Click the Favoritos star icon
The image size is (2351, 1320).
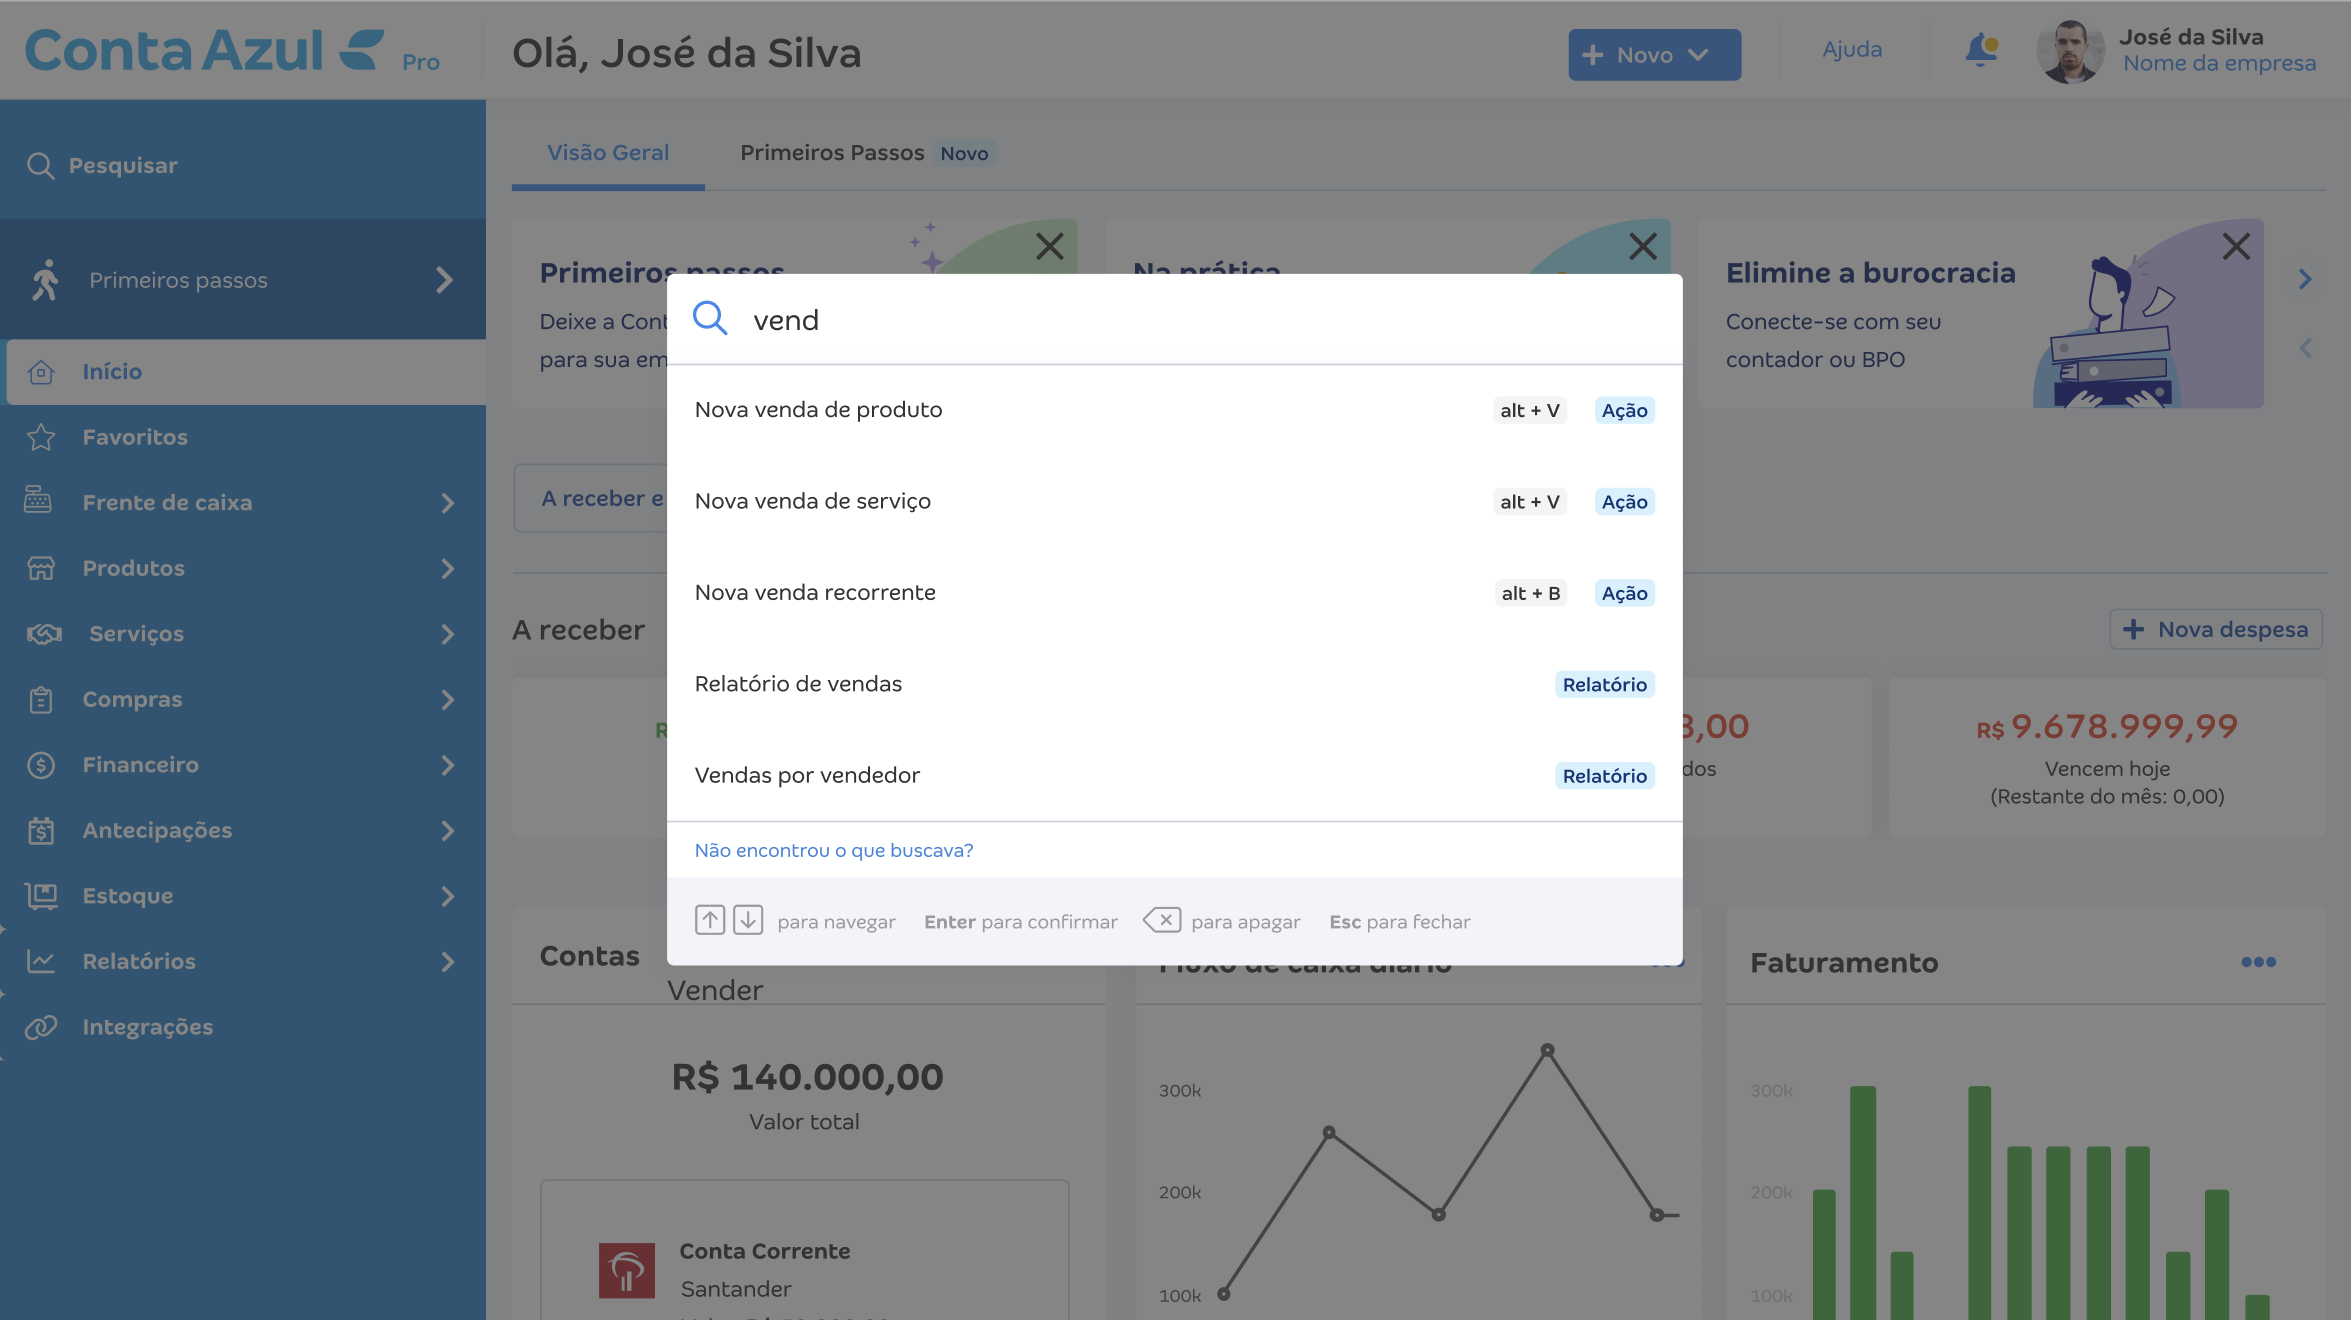[x=41, y=437]
